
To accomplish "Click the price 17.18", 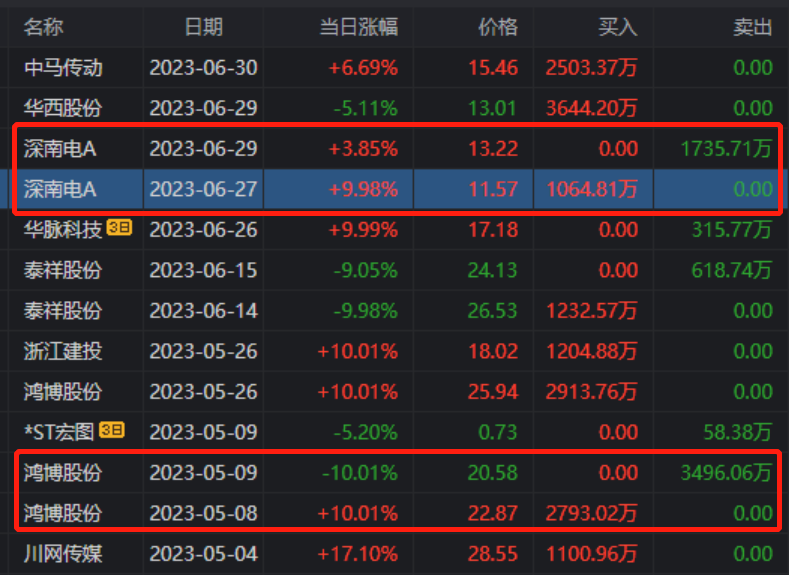I will point(493,230).
